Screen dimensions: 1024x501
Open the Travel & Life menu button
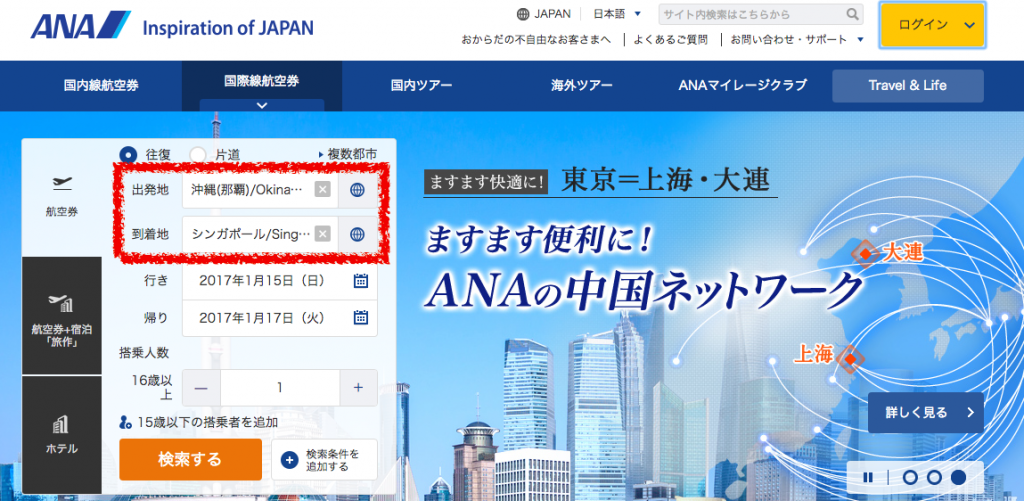pos(908,86)
